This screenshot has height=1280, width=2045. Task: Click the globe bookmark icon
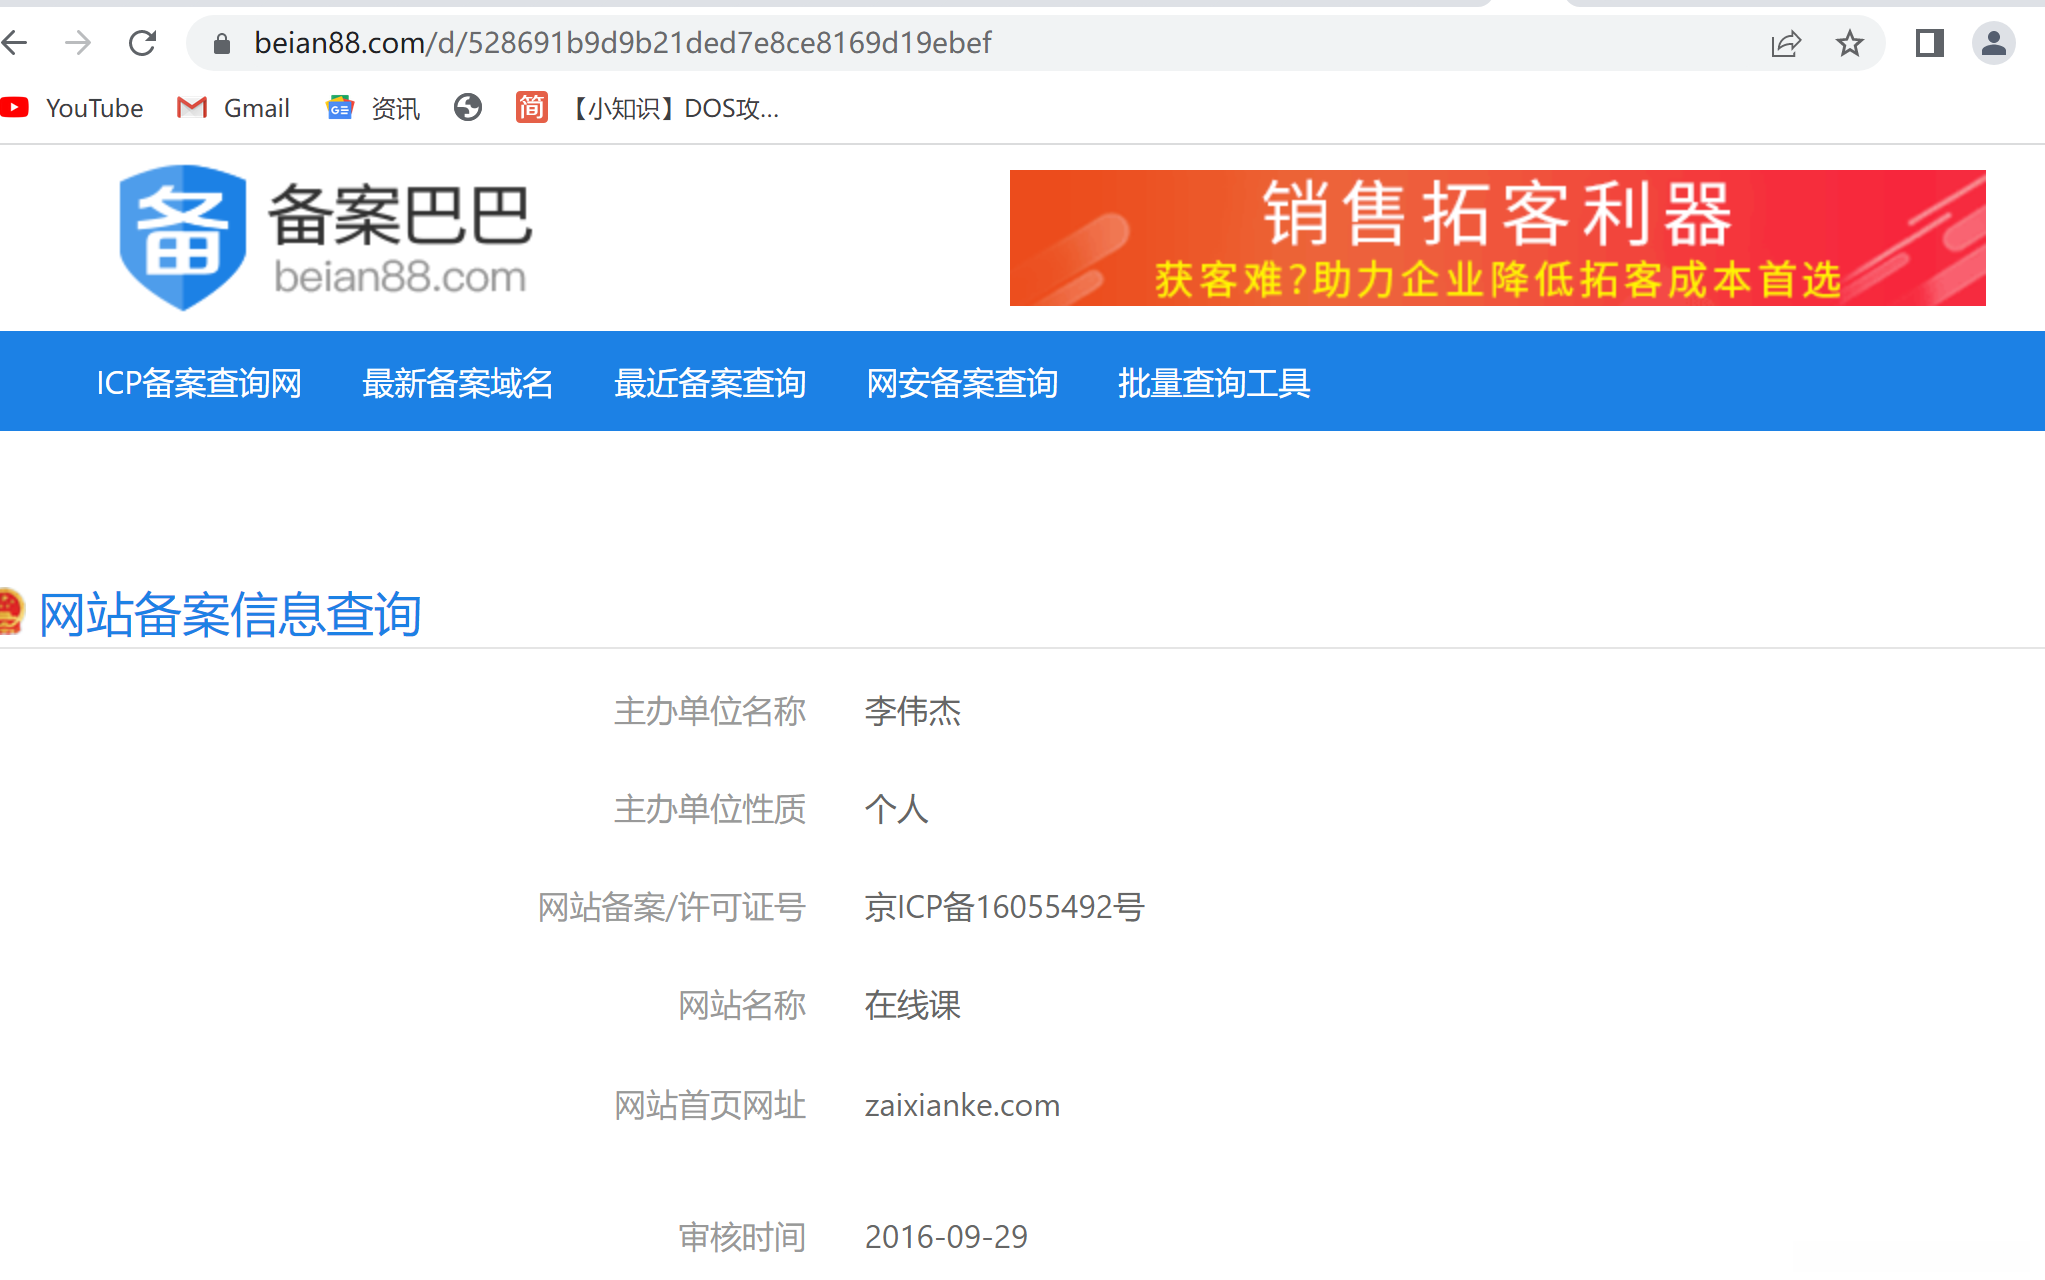coord(467,107)
